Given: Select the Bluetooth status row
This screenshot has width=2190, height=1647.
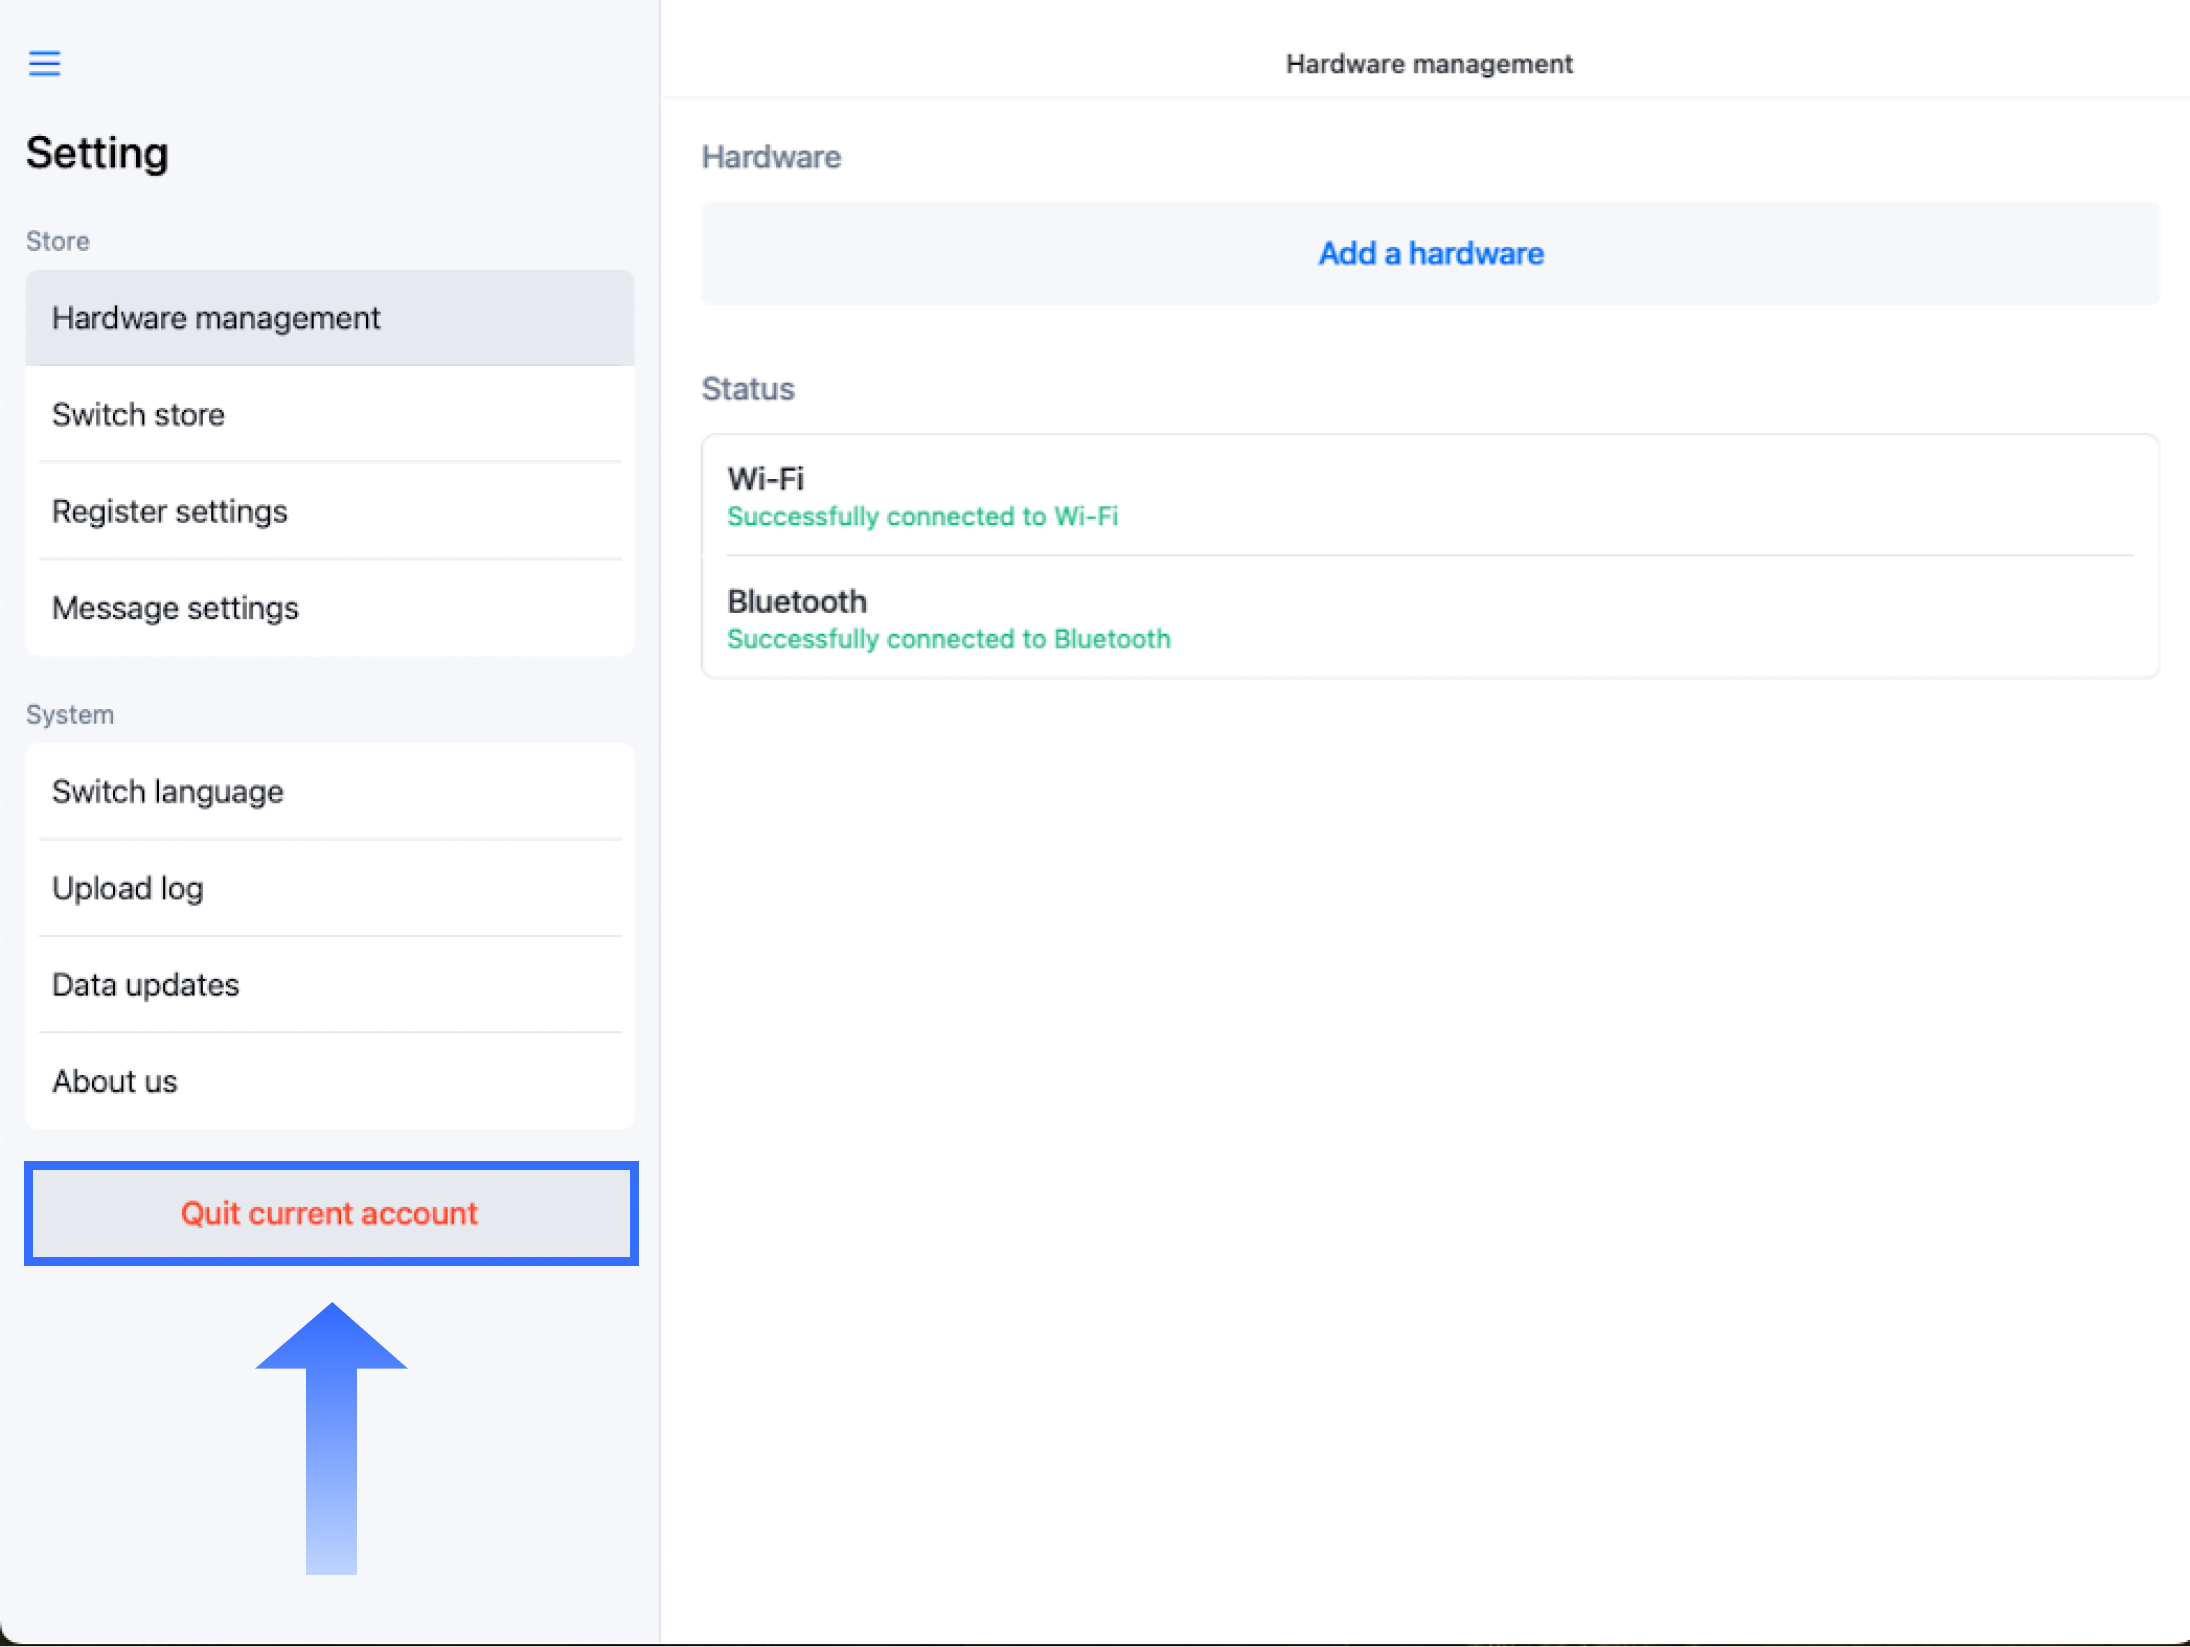Looking at the screenshot, I should 1430,618.
